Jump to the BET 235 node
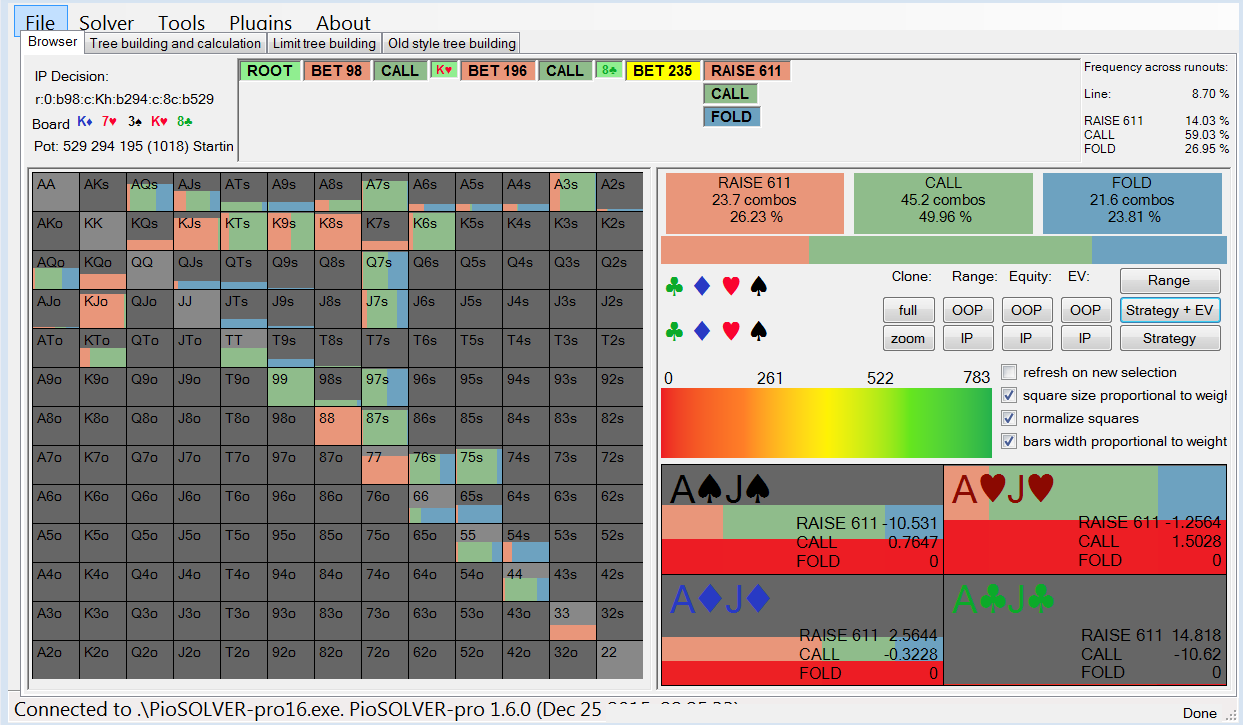 tap(662, 71)
